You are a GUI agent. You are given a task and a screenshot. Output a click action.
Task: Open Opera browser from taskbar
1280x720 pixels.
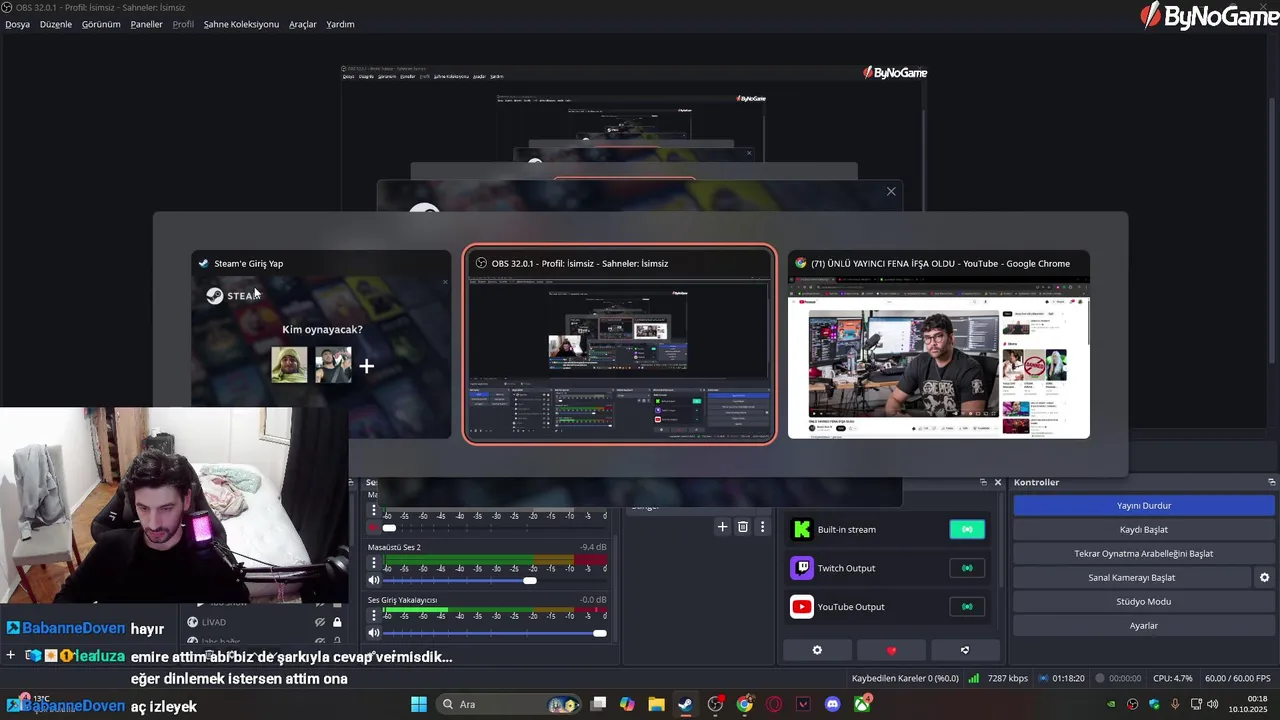coord(774,704)
